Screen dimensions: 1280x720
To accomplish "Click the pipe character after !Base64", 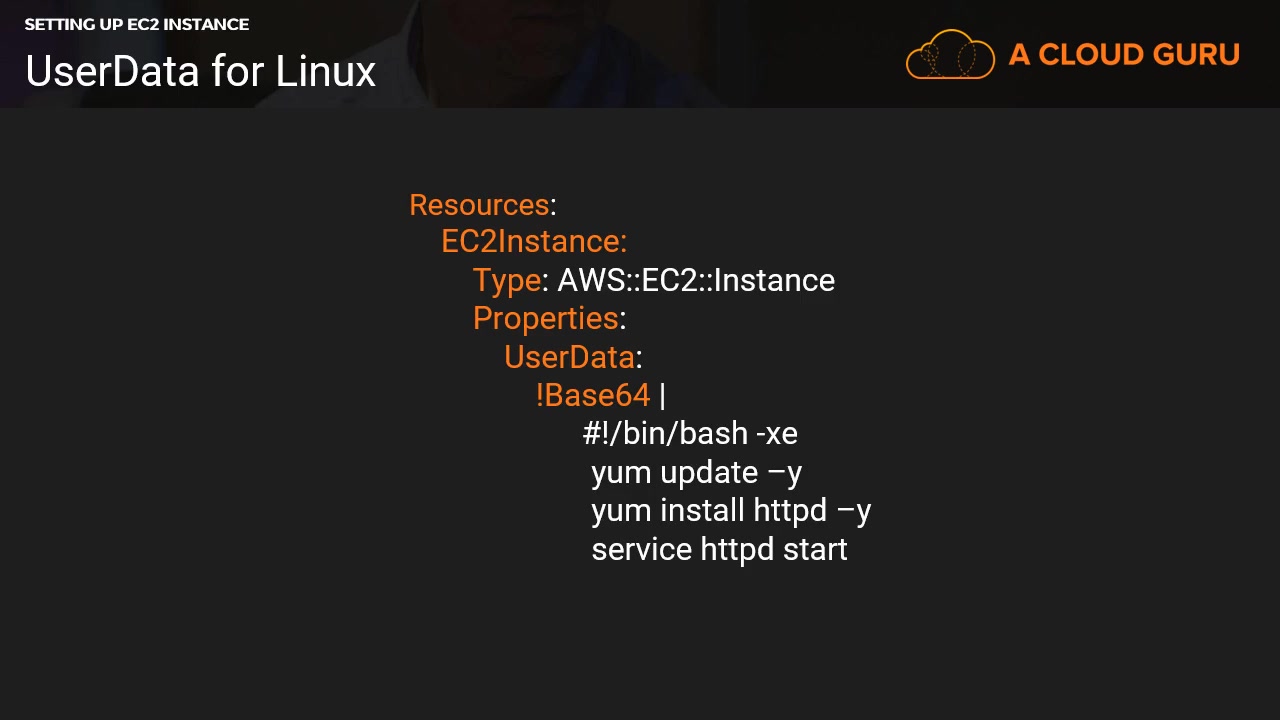I will (662, 396).
